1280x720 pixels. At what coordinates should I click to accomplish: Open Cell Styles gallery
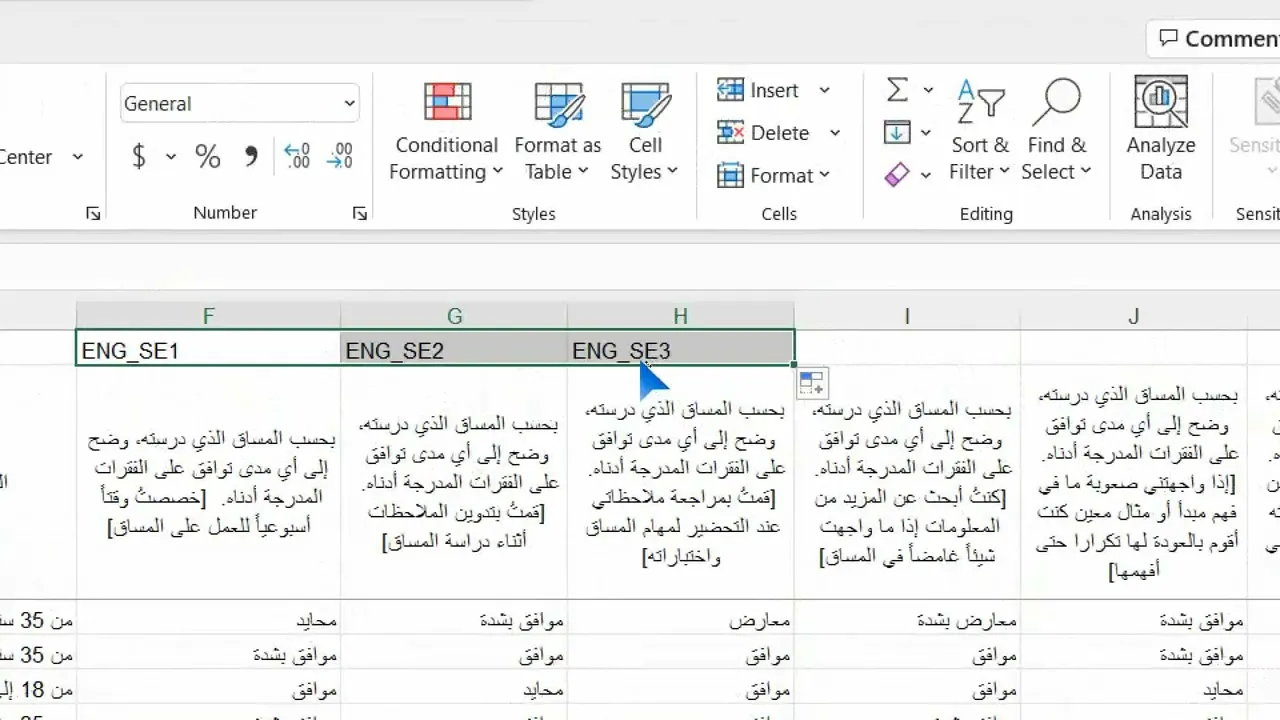point(645,132)
